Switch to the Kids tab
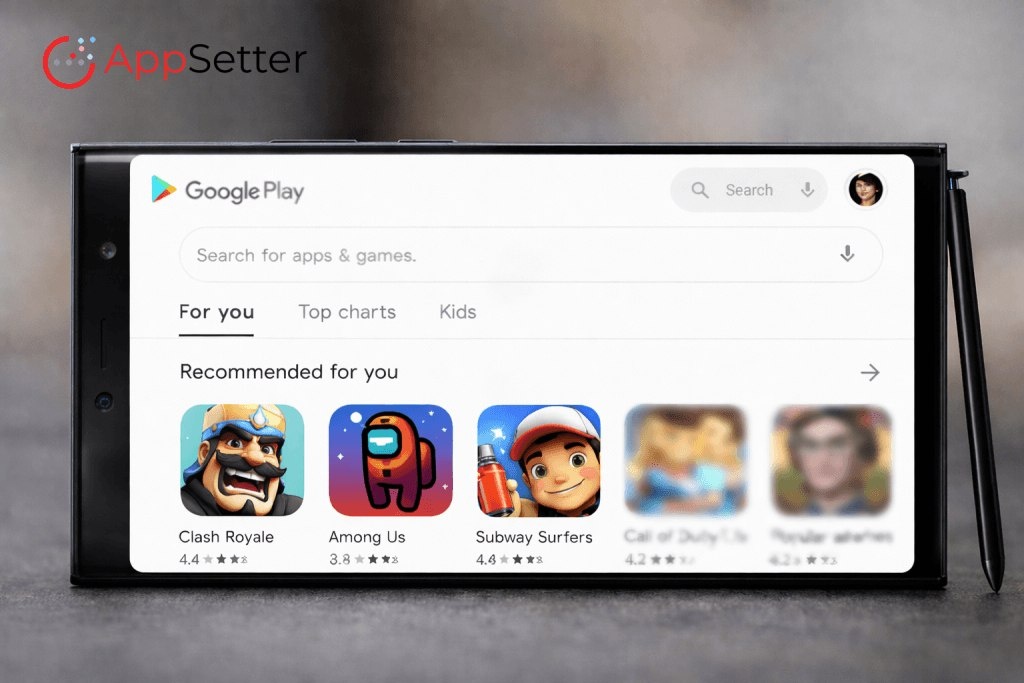This screenshot has width=1024, height=683. click(x=458, y=311)
